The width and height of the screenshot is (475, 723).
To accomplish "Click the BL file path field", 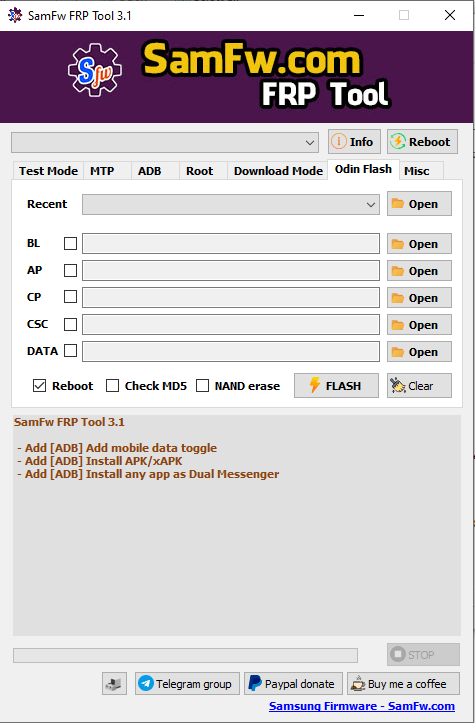I will [x=231, y=243].
